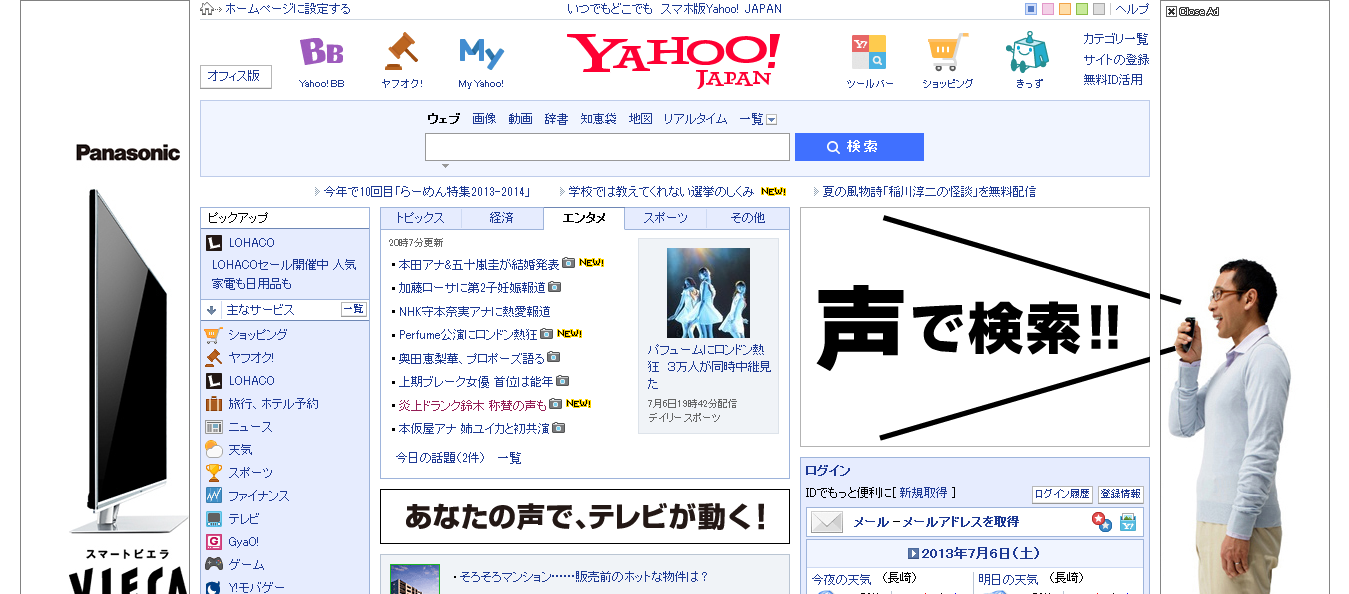Click 一覧 button in 主なサービス header

coord(354,310)
